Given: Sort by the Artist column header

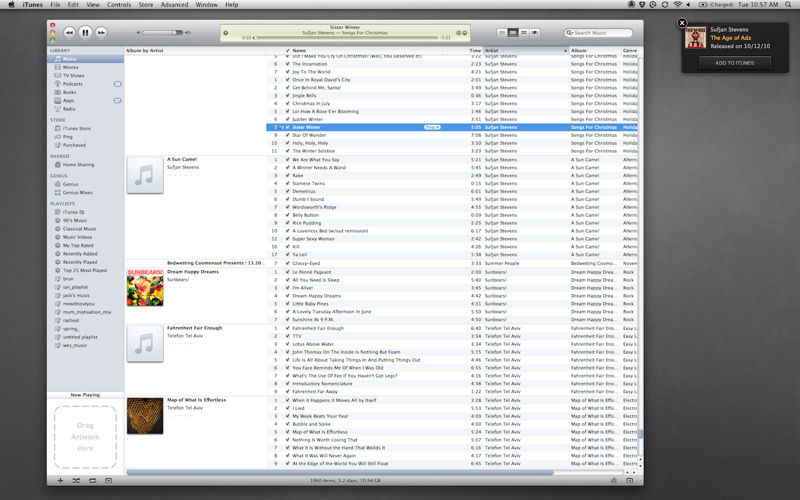Looking at the screenshot, I should tap(526, 51).
